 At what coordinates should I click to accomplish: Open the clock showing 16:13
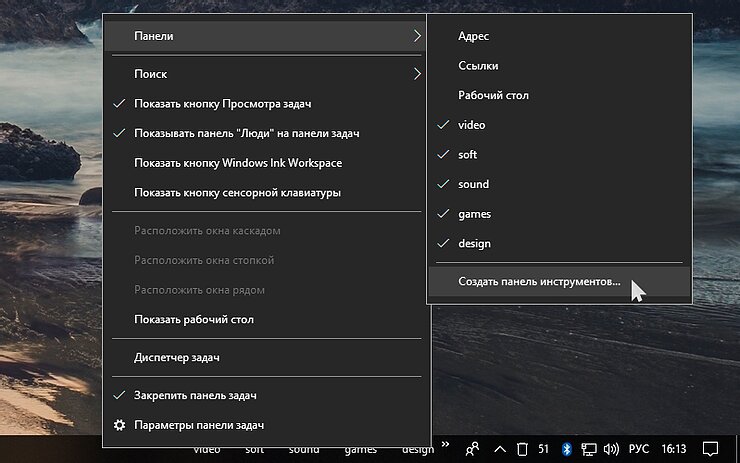click(x=673, y=449)
